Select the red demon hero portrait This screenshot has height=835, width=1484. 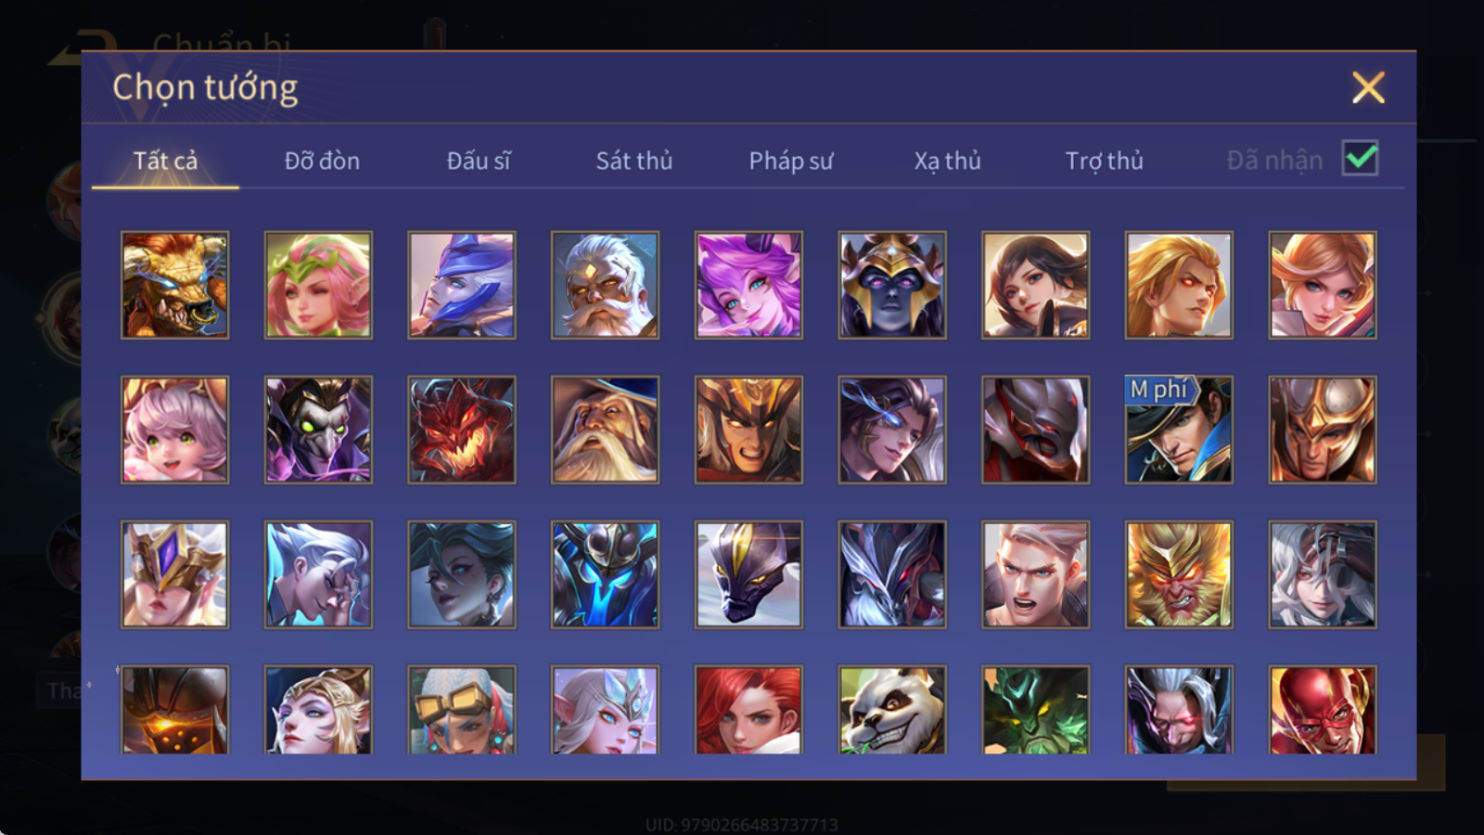[x=462, y=430]
